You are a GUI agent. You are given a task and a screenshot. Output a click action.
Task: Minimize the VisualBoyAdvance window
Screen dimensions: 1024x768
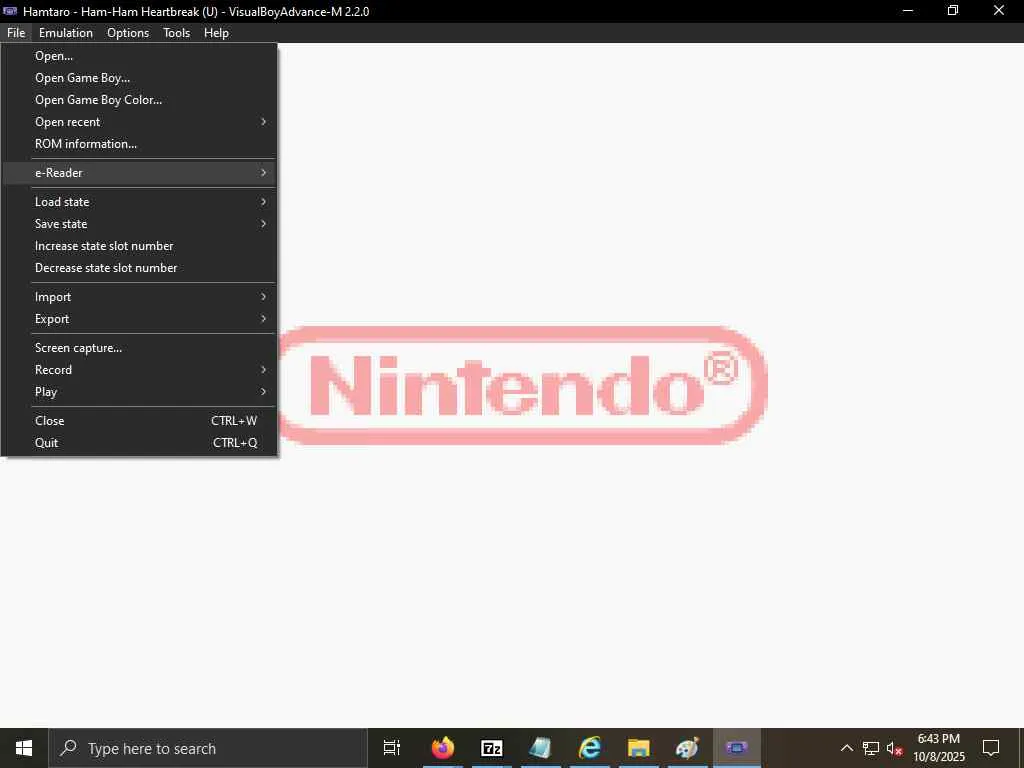coord(908,11)
